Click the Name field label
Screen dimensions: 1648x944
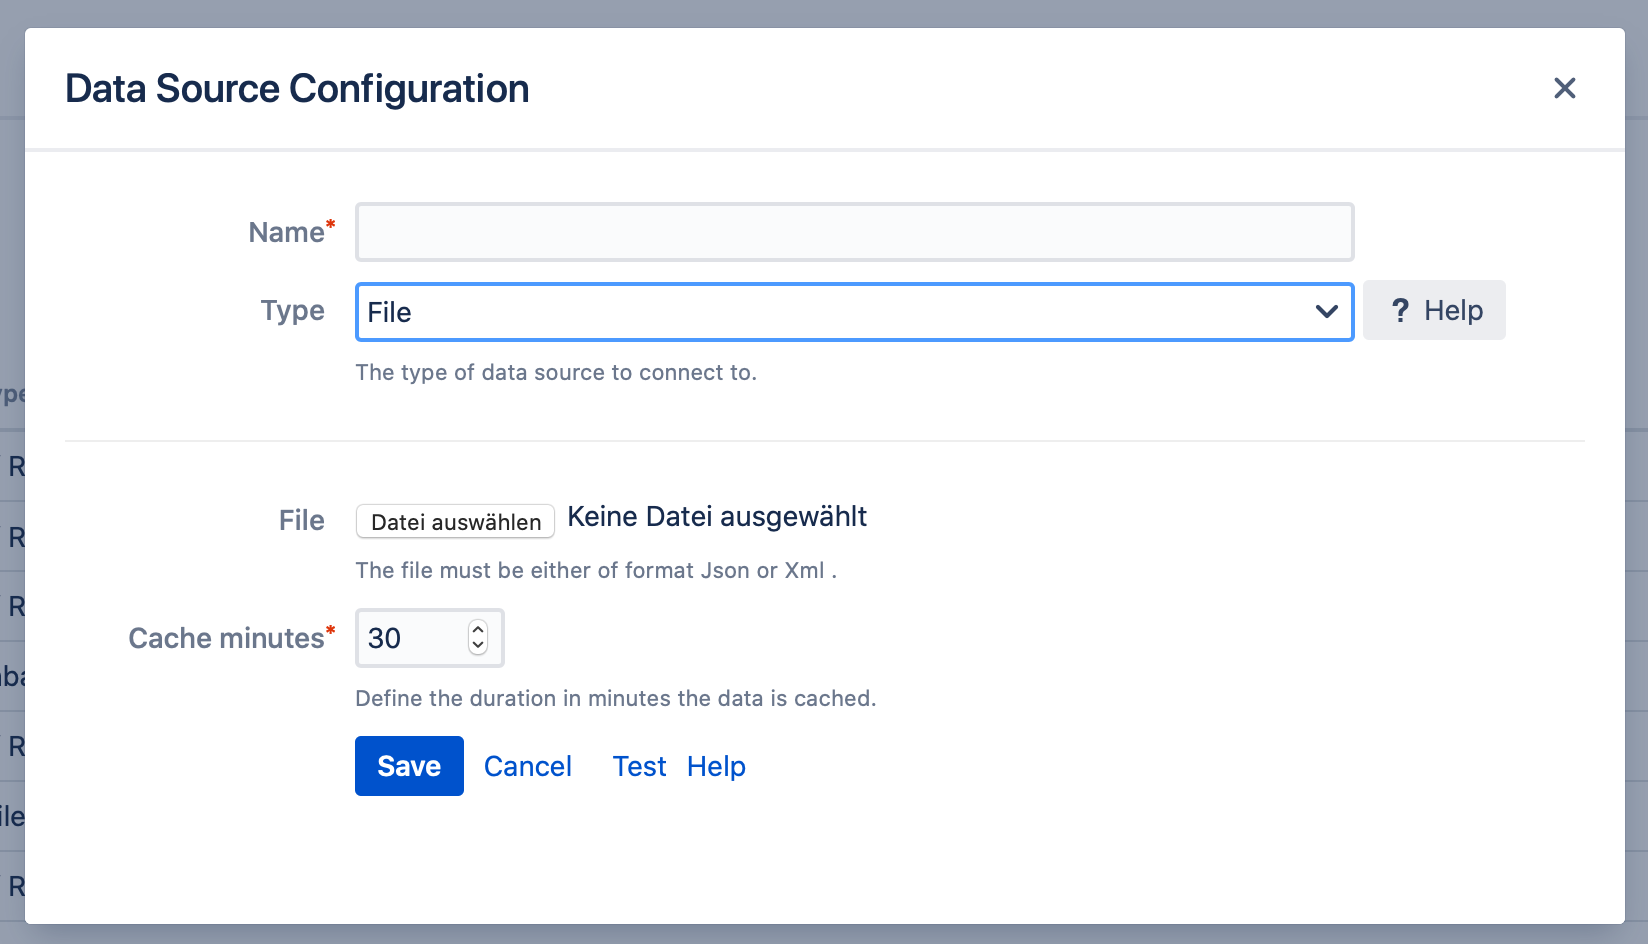tap(286, 232)
